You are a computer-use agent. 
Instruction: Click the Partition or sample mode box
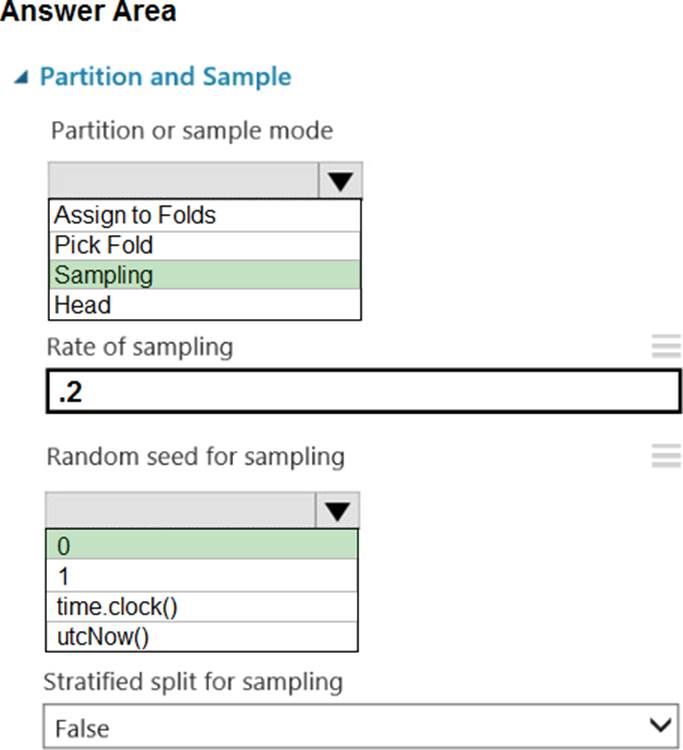[x=183, y=181]
